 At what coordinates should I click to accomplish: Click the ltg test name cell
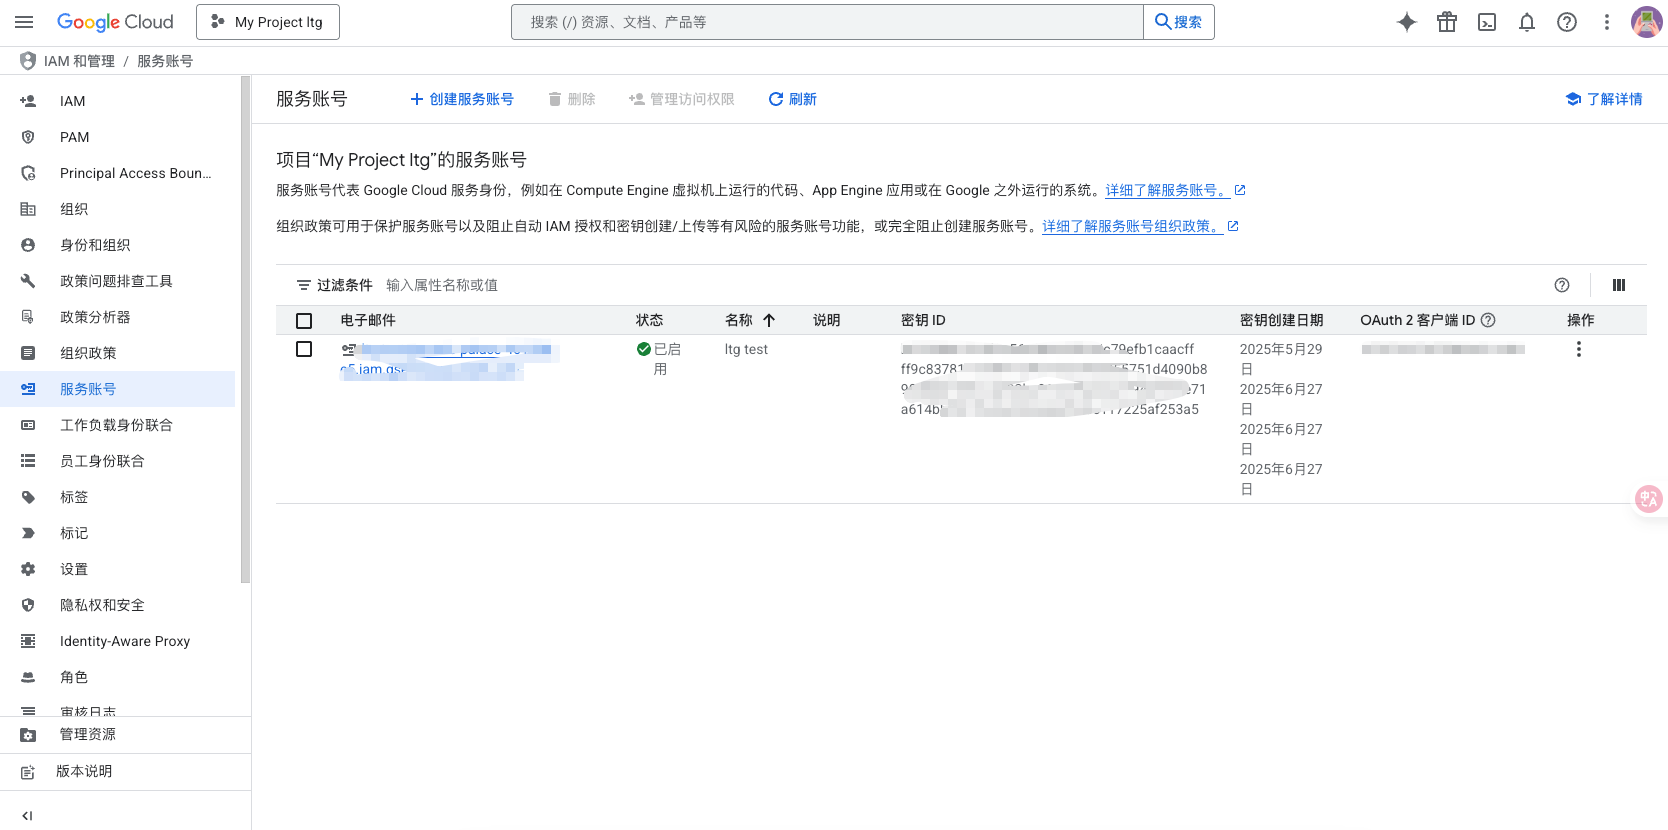point(746,349)
